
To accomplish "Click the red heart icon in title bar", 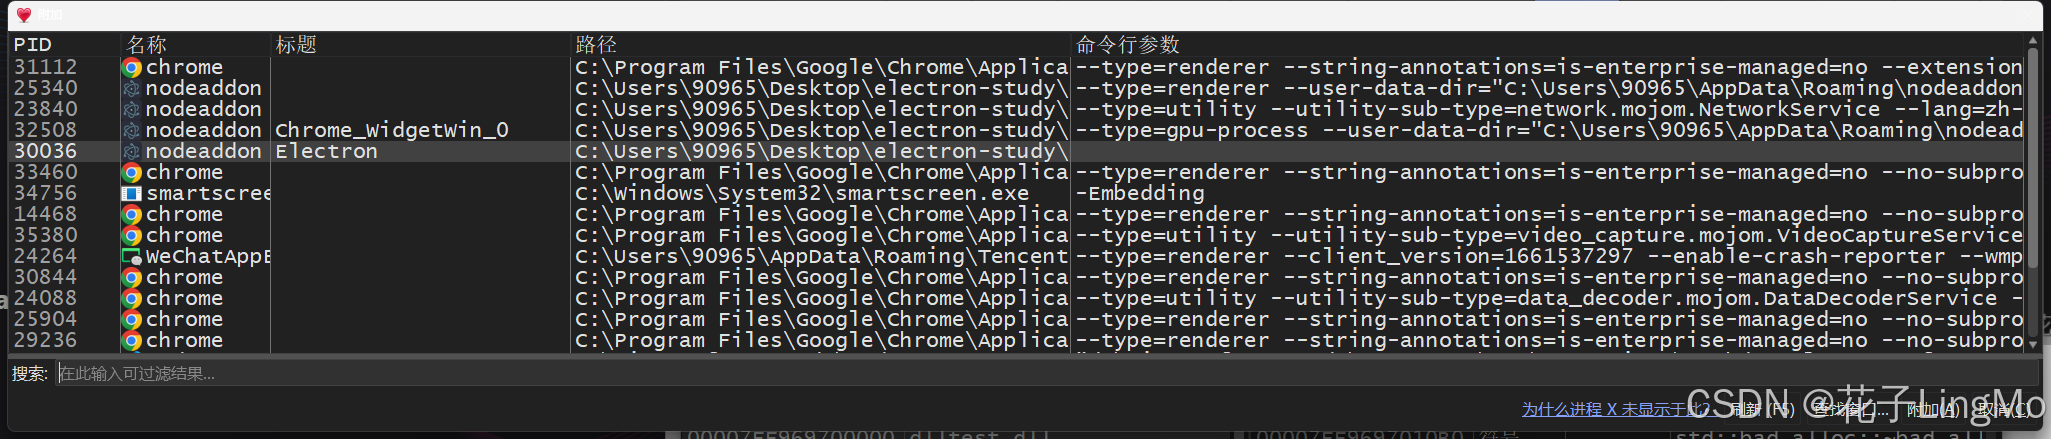I will (24, 15).
